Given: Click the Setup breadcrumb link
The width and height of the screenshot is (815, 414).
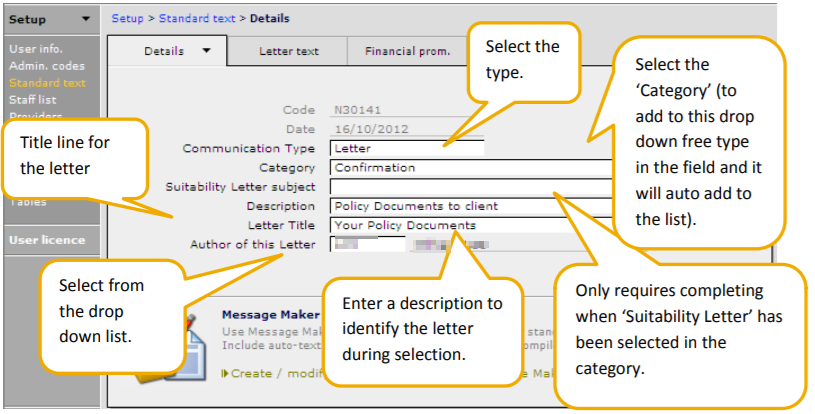Looking at the screenshot, I should coord(127,18).
